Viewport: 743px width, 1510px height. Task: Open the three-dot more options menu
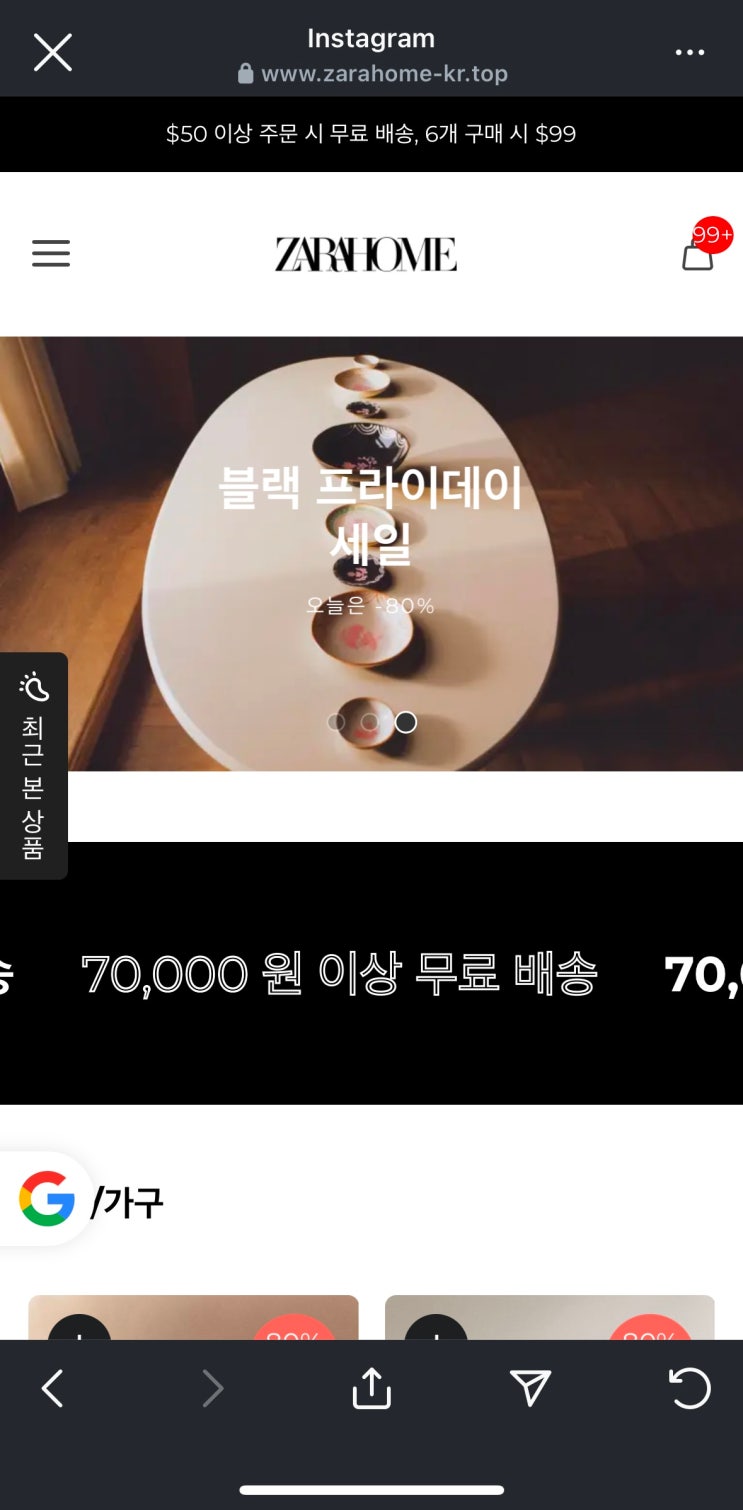pos(690,53)
